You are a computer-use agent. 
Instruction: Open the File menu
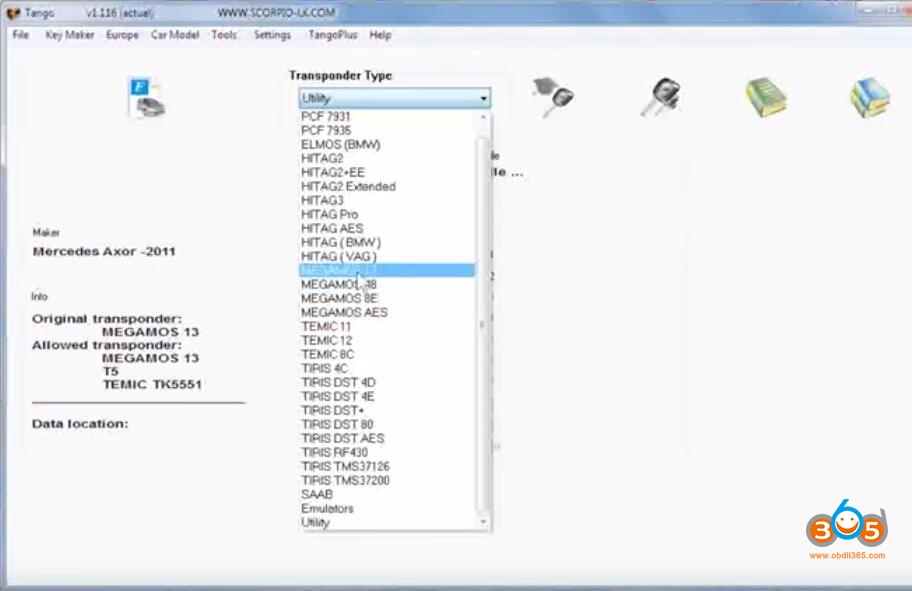pyautogui.click(x=20, y=35)
